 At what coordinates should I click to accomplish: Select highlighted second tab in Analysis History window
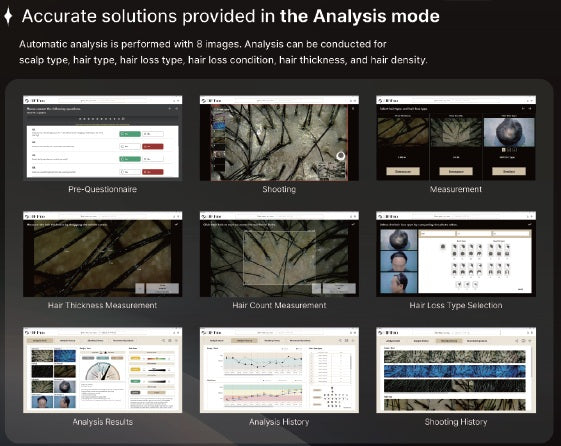coord(244,340)
